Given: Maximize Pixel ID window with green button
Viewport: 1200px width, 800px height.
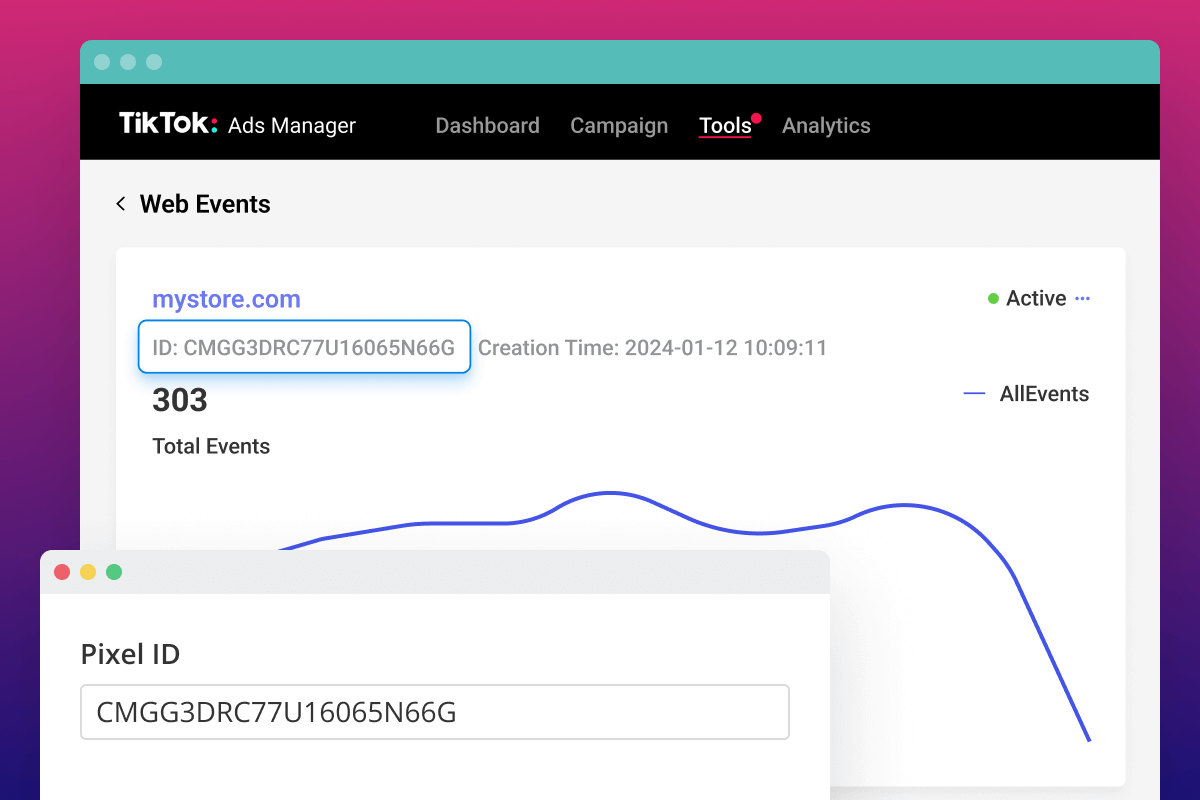Looking at the screenshot, I should tap(114, 572).
